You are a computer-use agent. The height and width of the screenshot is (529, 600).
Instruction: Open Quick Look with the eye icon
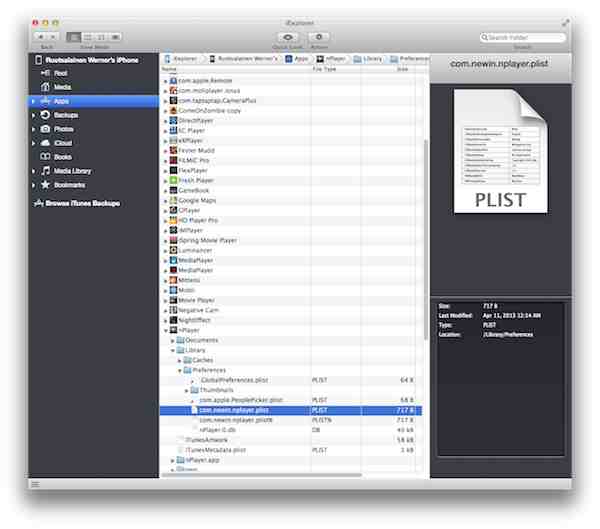[288, 37]
